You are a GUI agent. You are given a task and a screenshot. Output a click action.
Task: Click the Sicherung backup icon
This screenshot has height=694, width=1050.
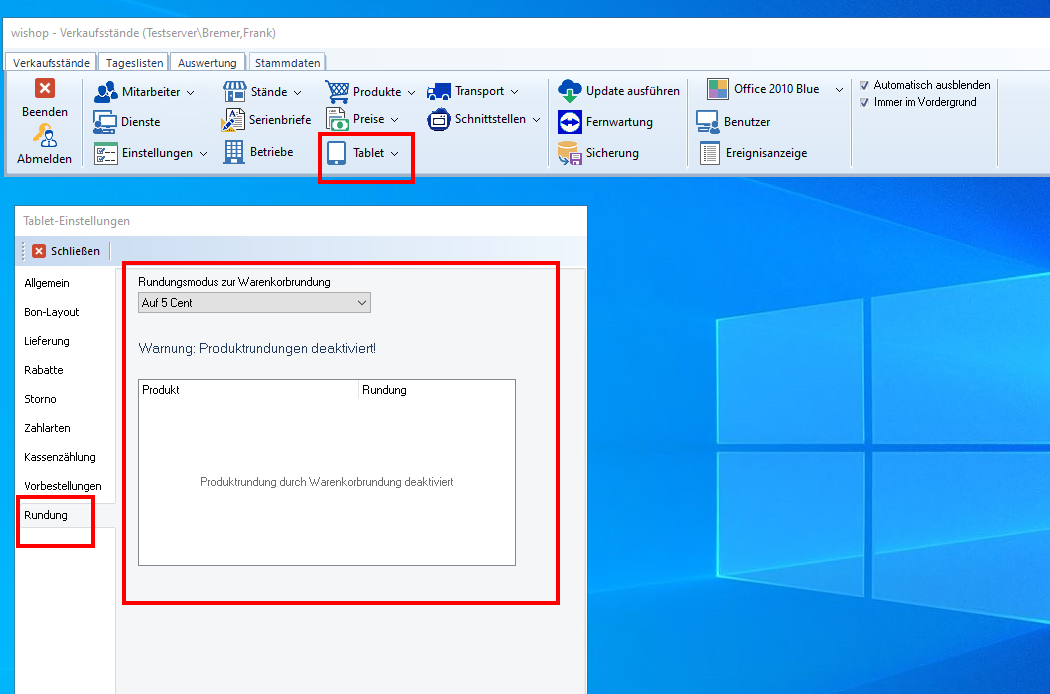[x=570, y=153]
